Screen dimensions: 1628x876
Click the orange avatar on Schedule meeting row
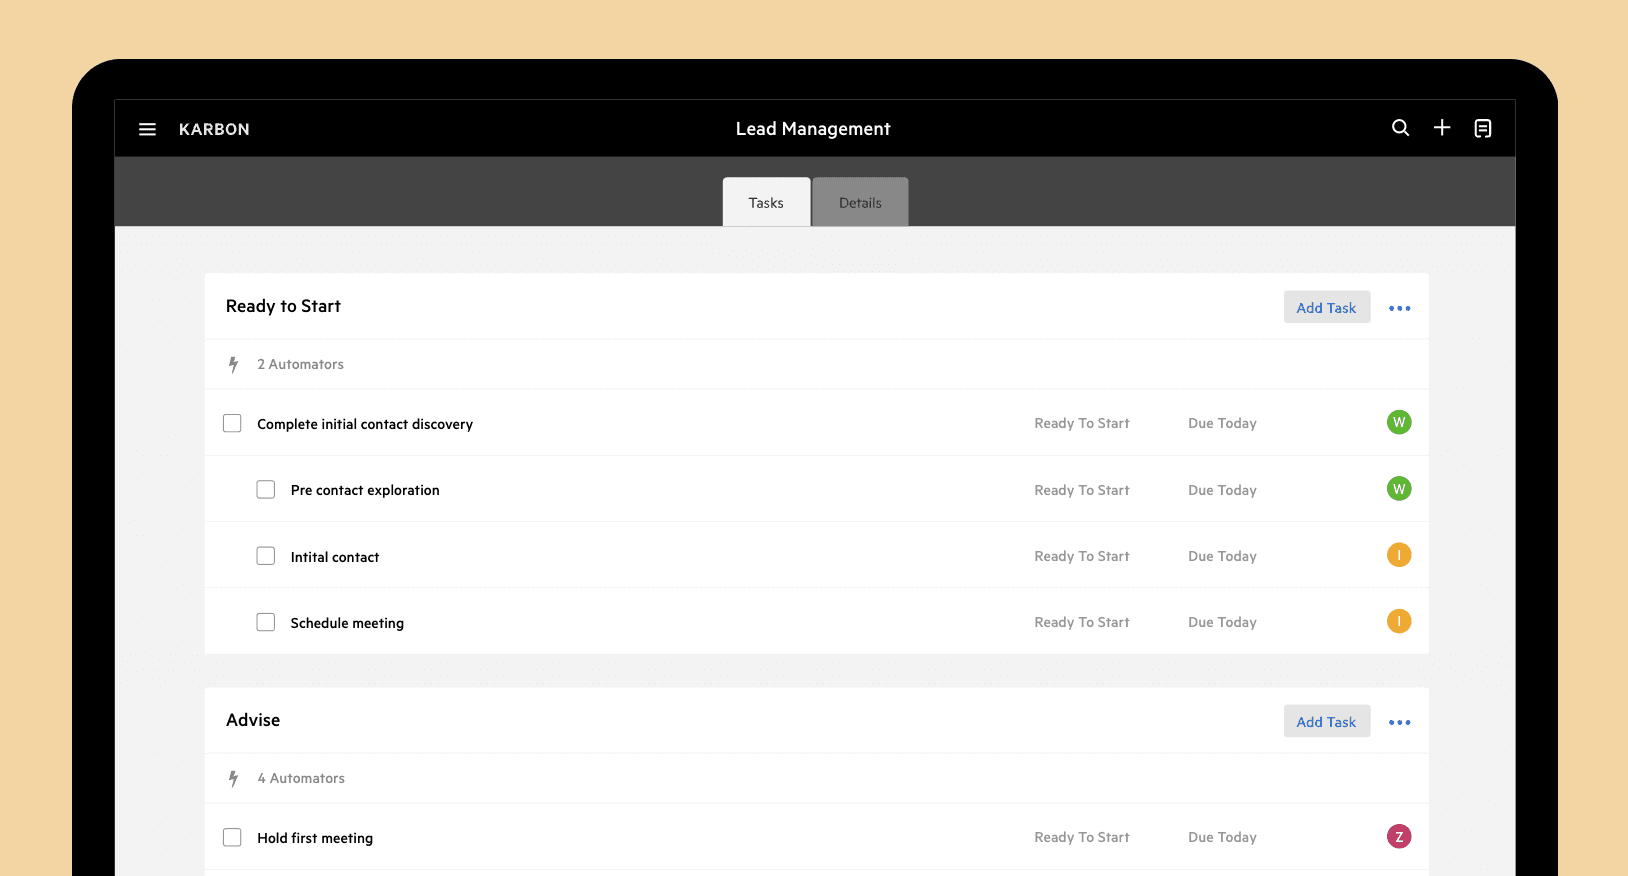coord(1398,622)
